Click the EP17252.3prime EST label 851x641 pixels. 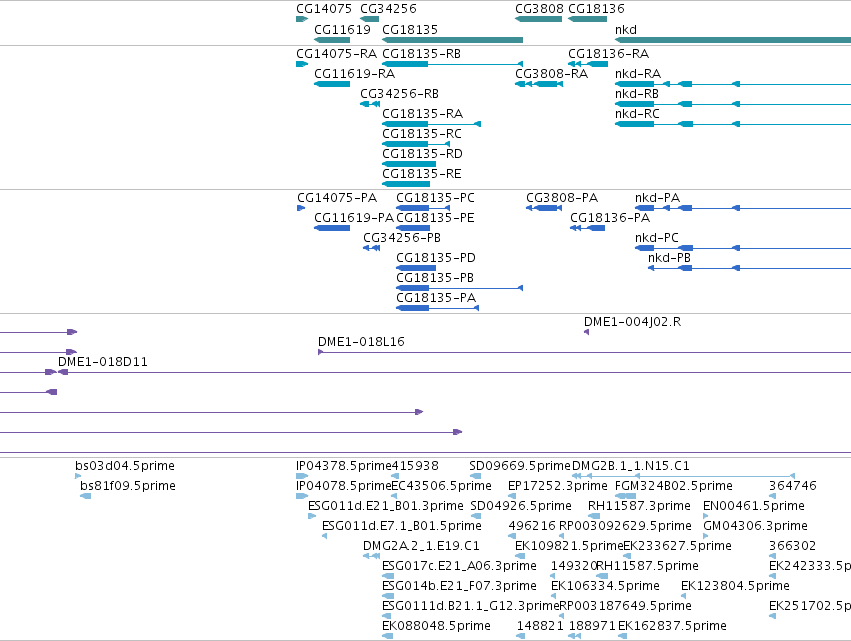(558, 486)
